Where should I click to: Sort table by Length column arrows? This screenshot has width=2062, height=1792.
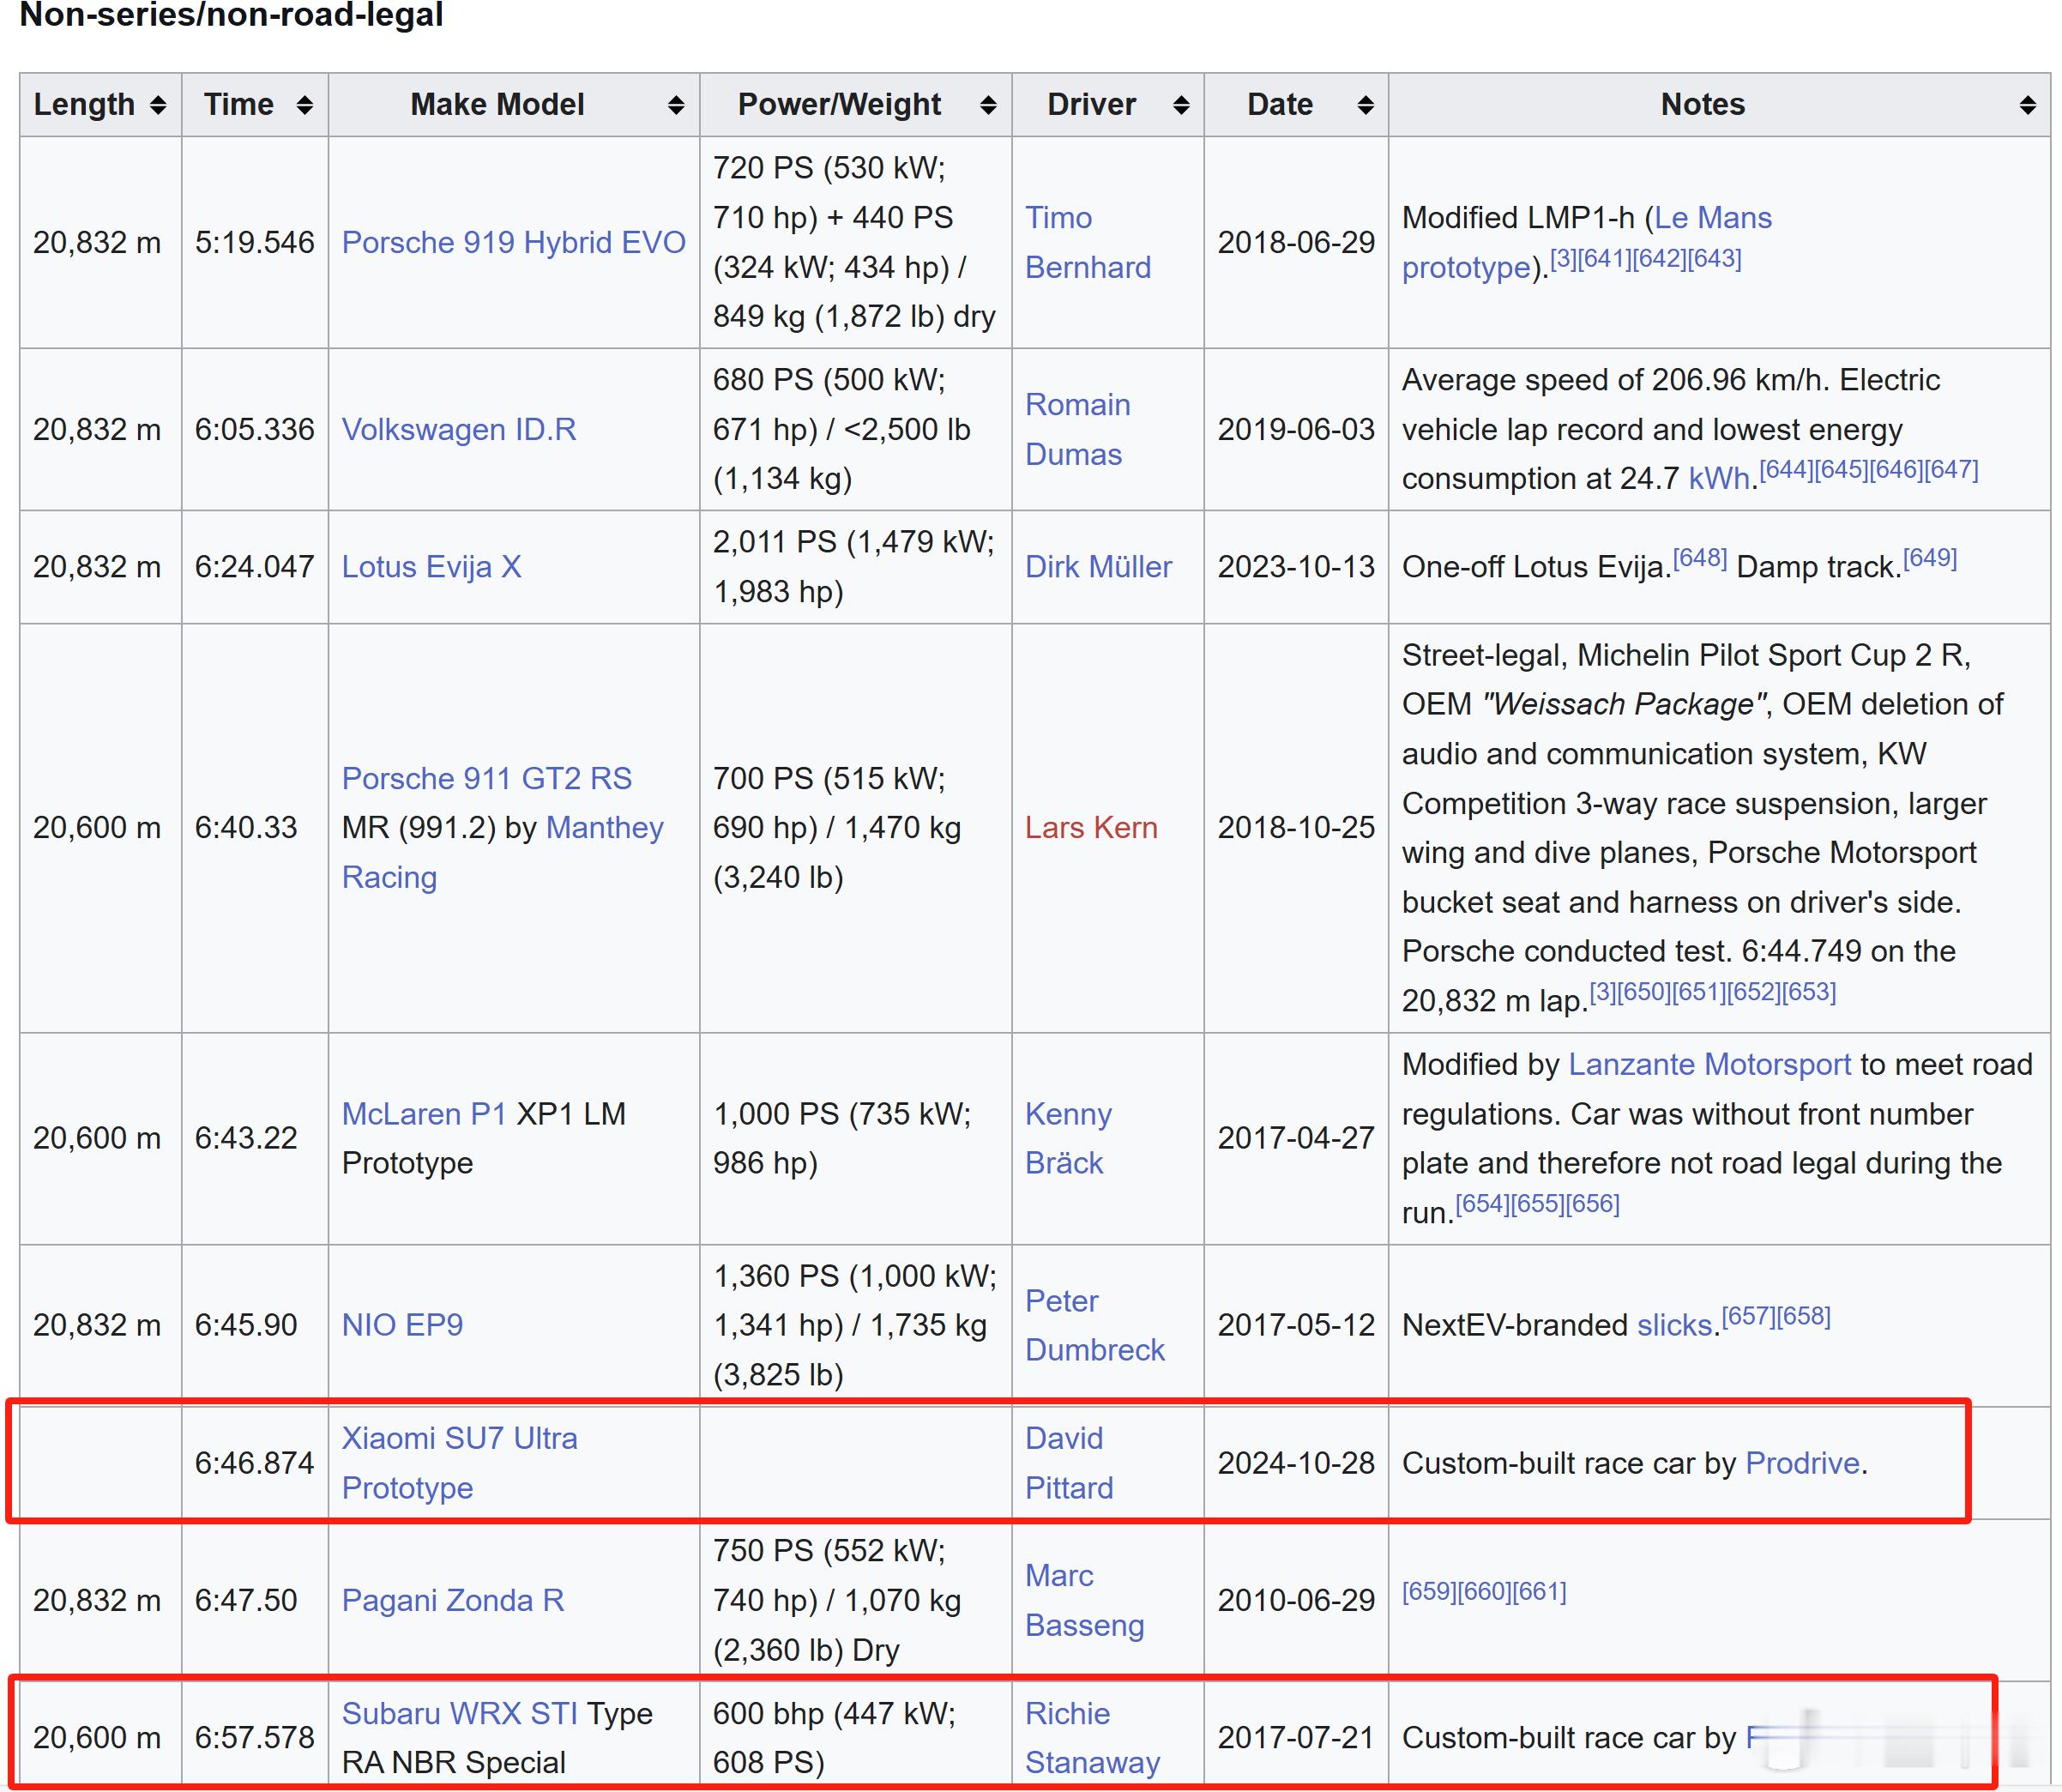coord(158,105)
